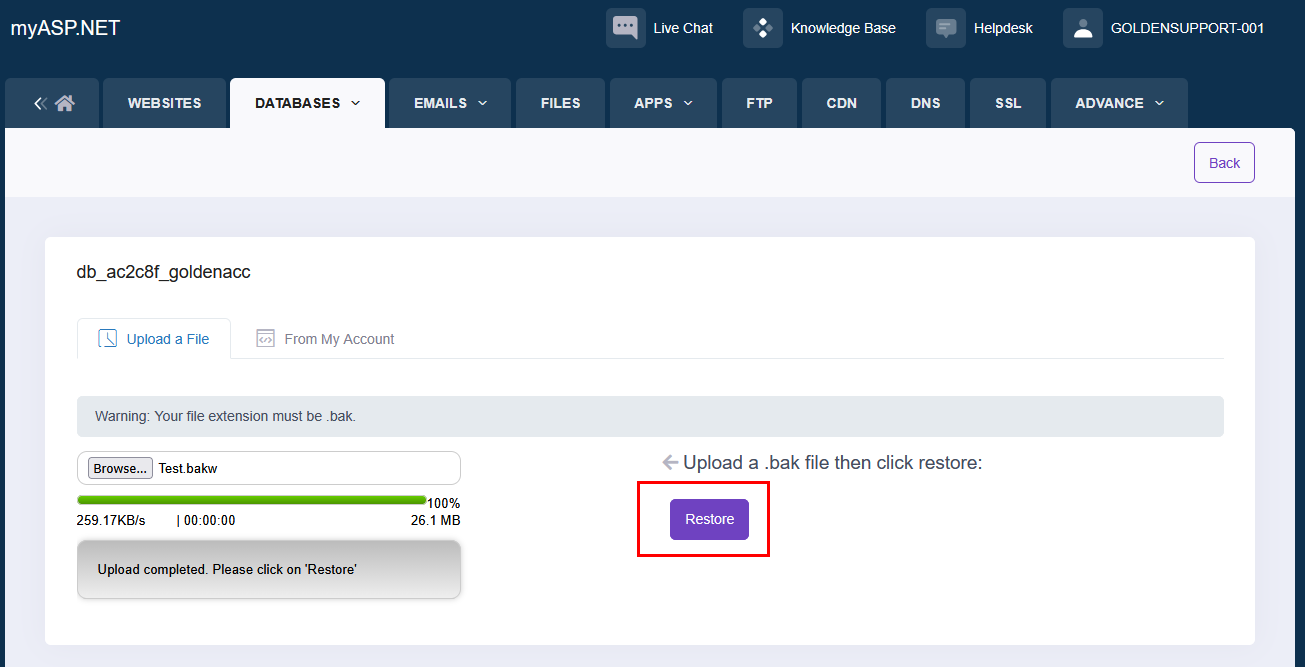Open the Knowledge Base icon
Image resolution: width=1305 pixels, height=667 pixels.
762,28
